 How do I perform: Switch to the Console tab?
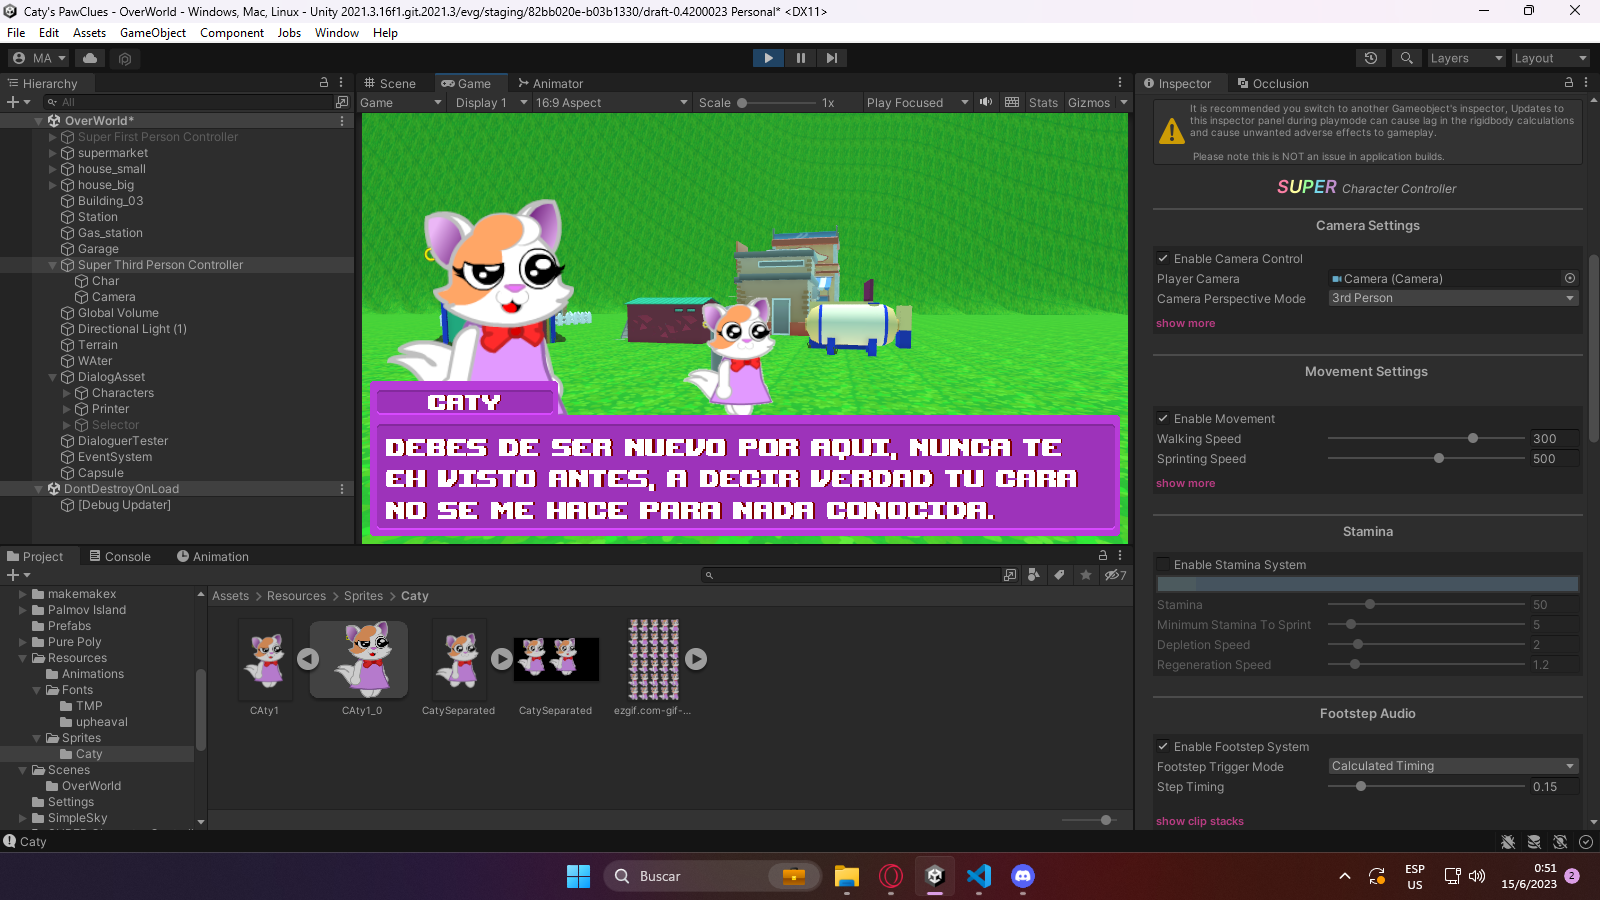point(120,556)
